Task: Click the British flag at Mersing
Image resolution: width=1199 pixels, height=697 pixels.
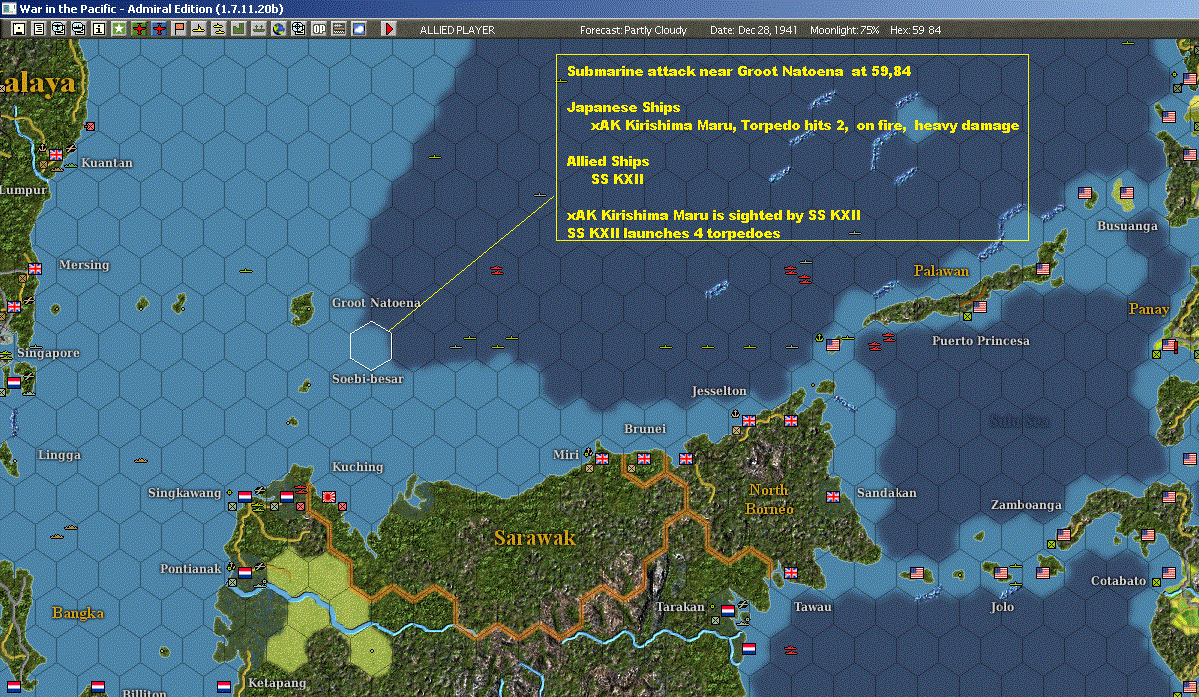Action: point(35,268)
